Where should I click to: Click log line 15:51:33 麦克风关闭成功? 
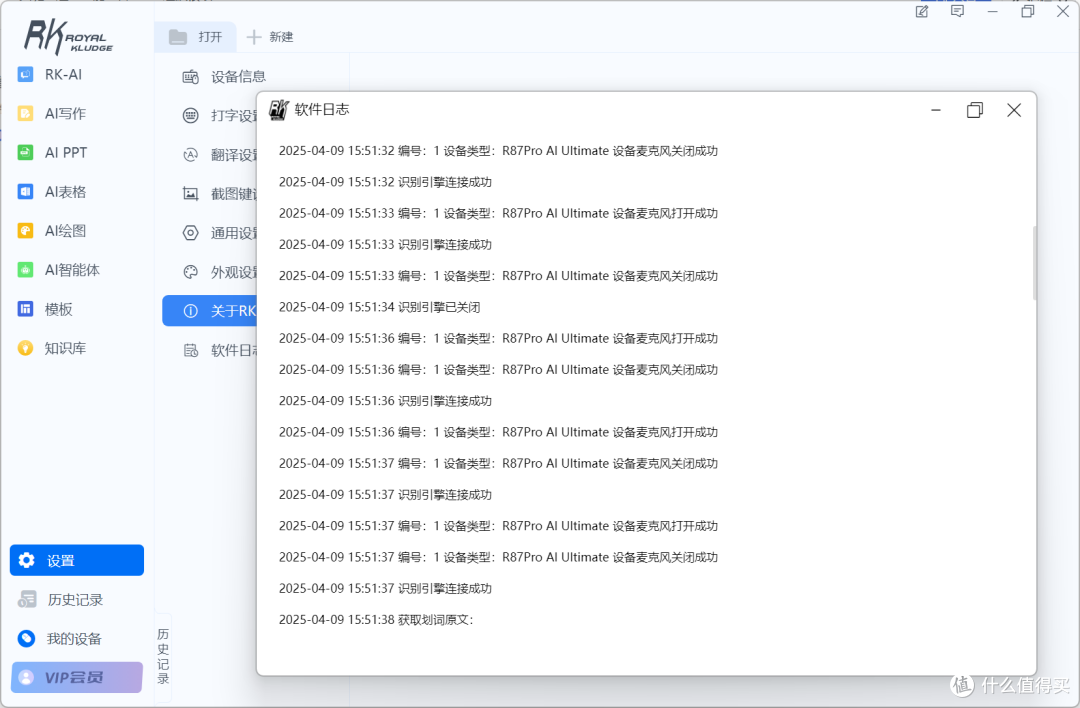point(498,276)
